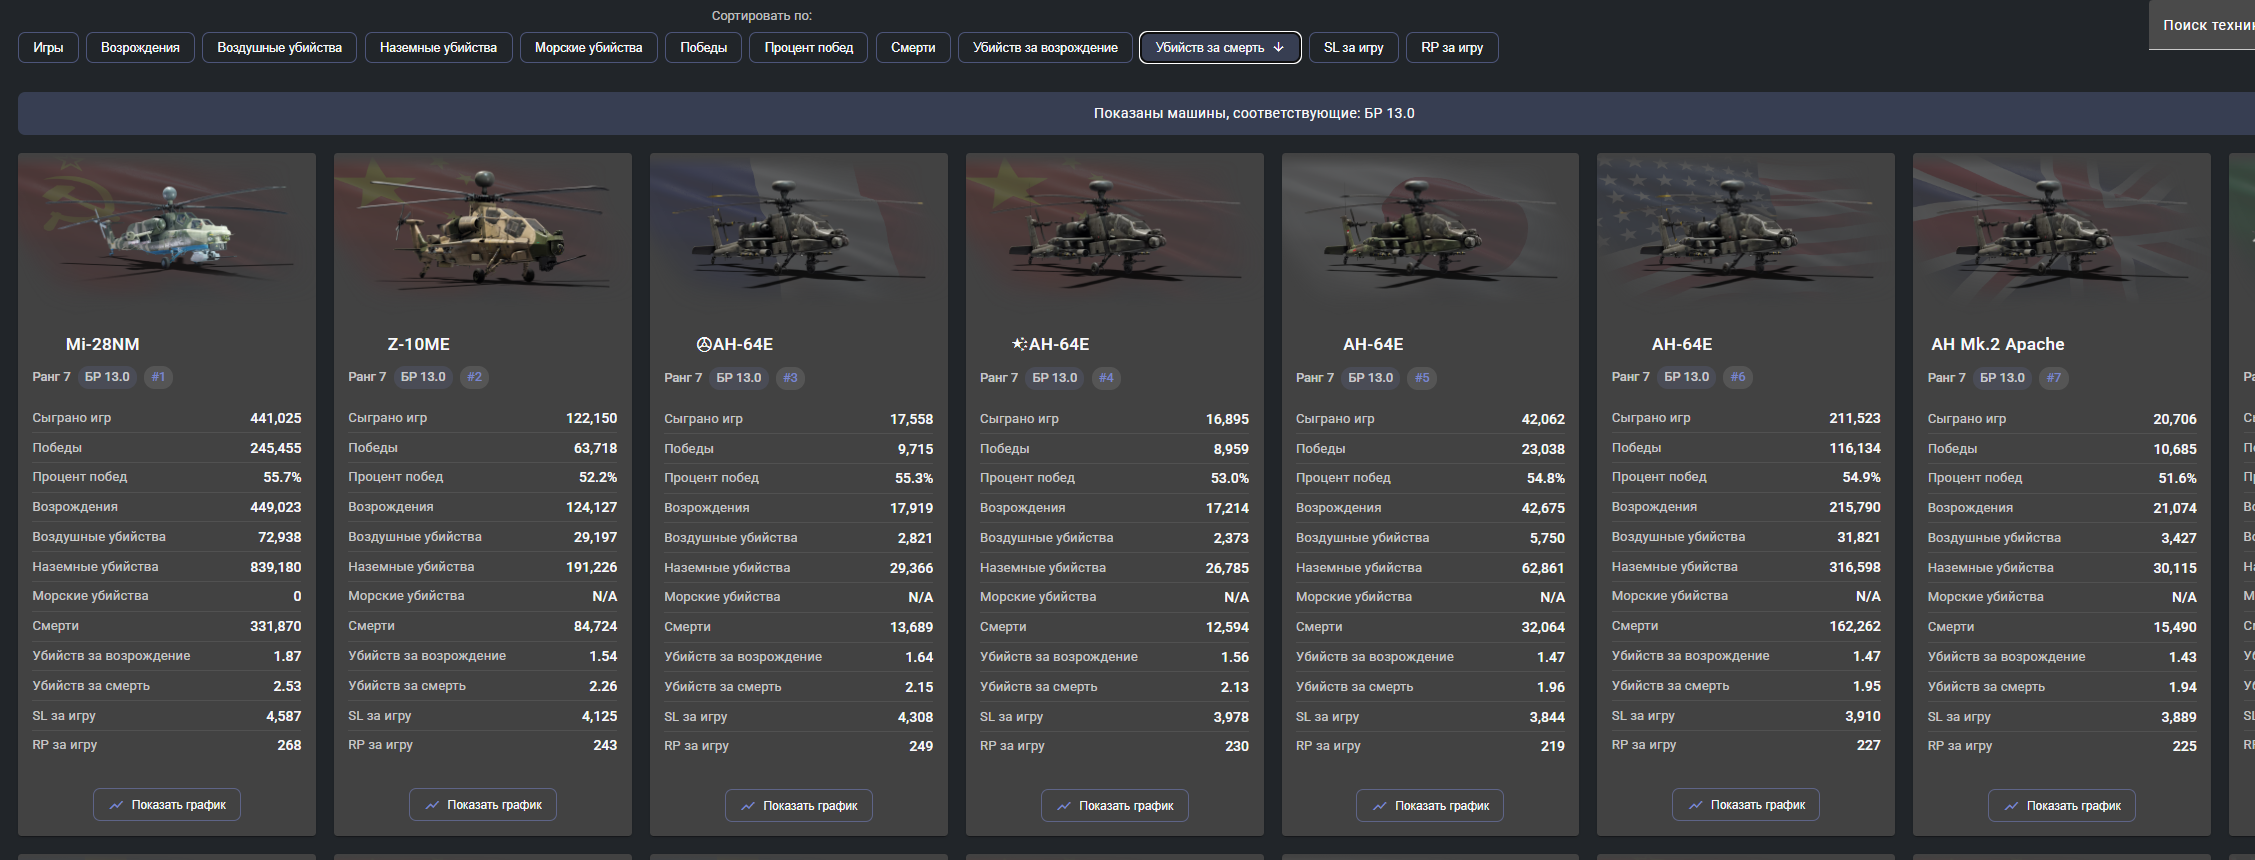Reverse the active Убийств за смерть sort
This screenshot has height=860, width=2255.
tap(1220, 48)
